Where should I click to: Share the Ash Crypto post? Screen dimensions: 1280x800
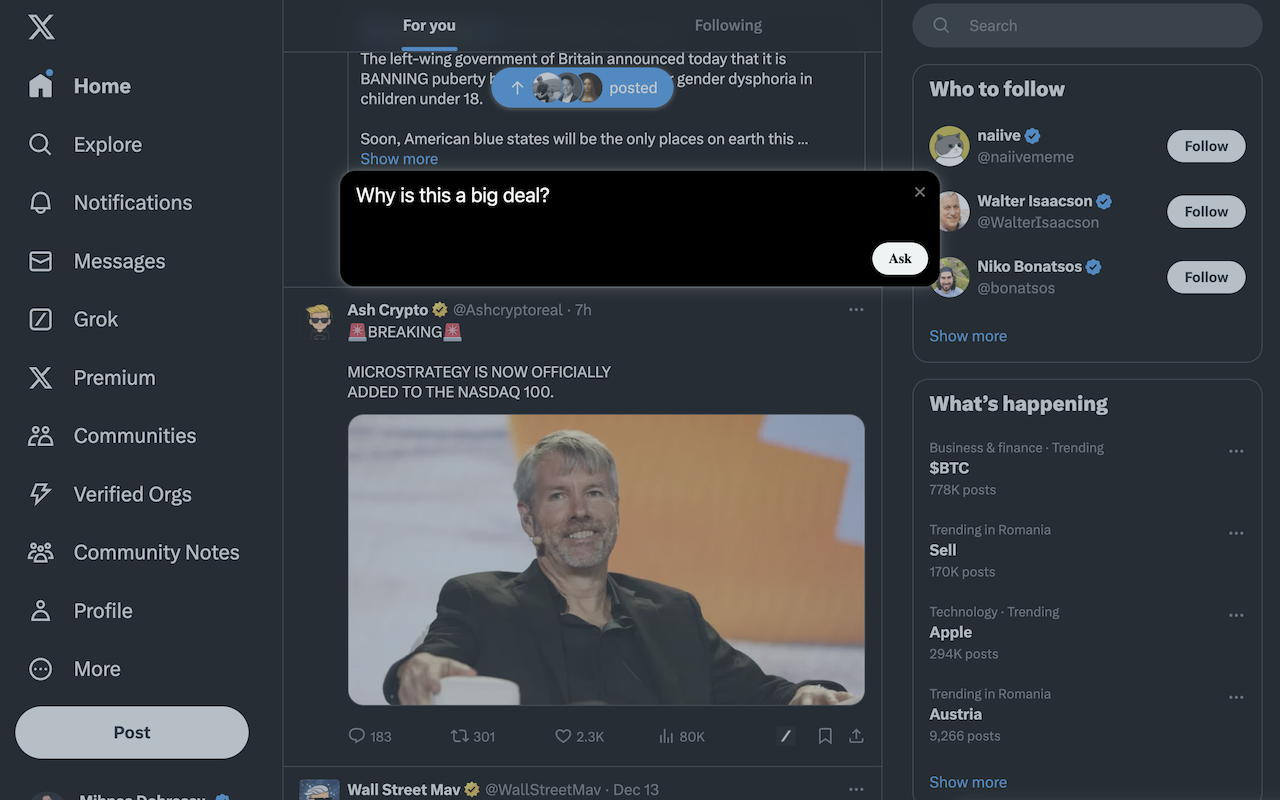click(856, 736)
